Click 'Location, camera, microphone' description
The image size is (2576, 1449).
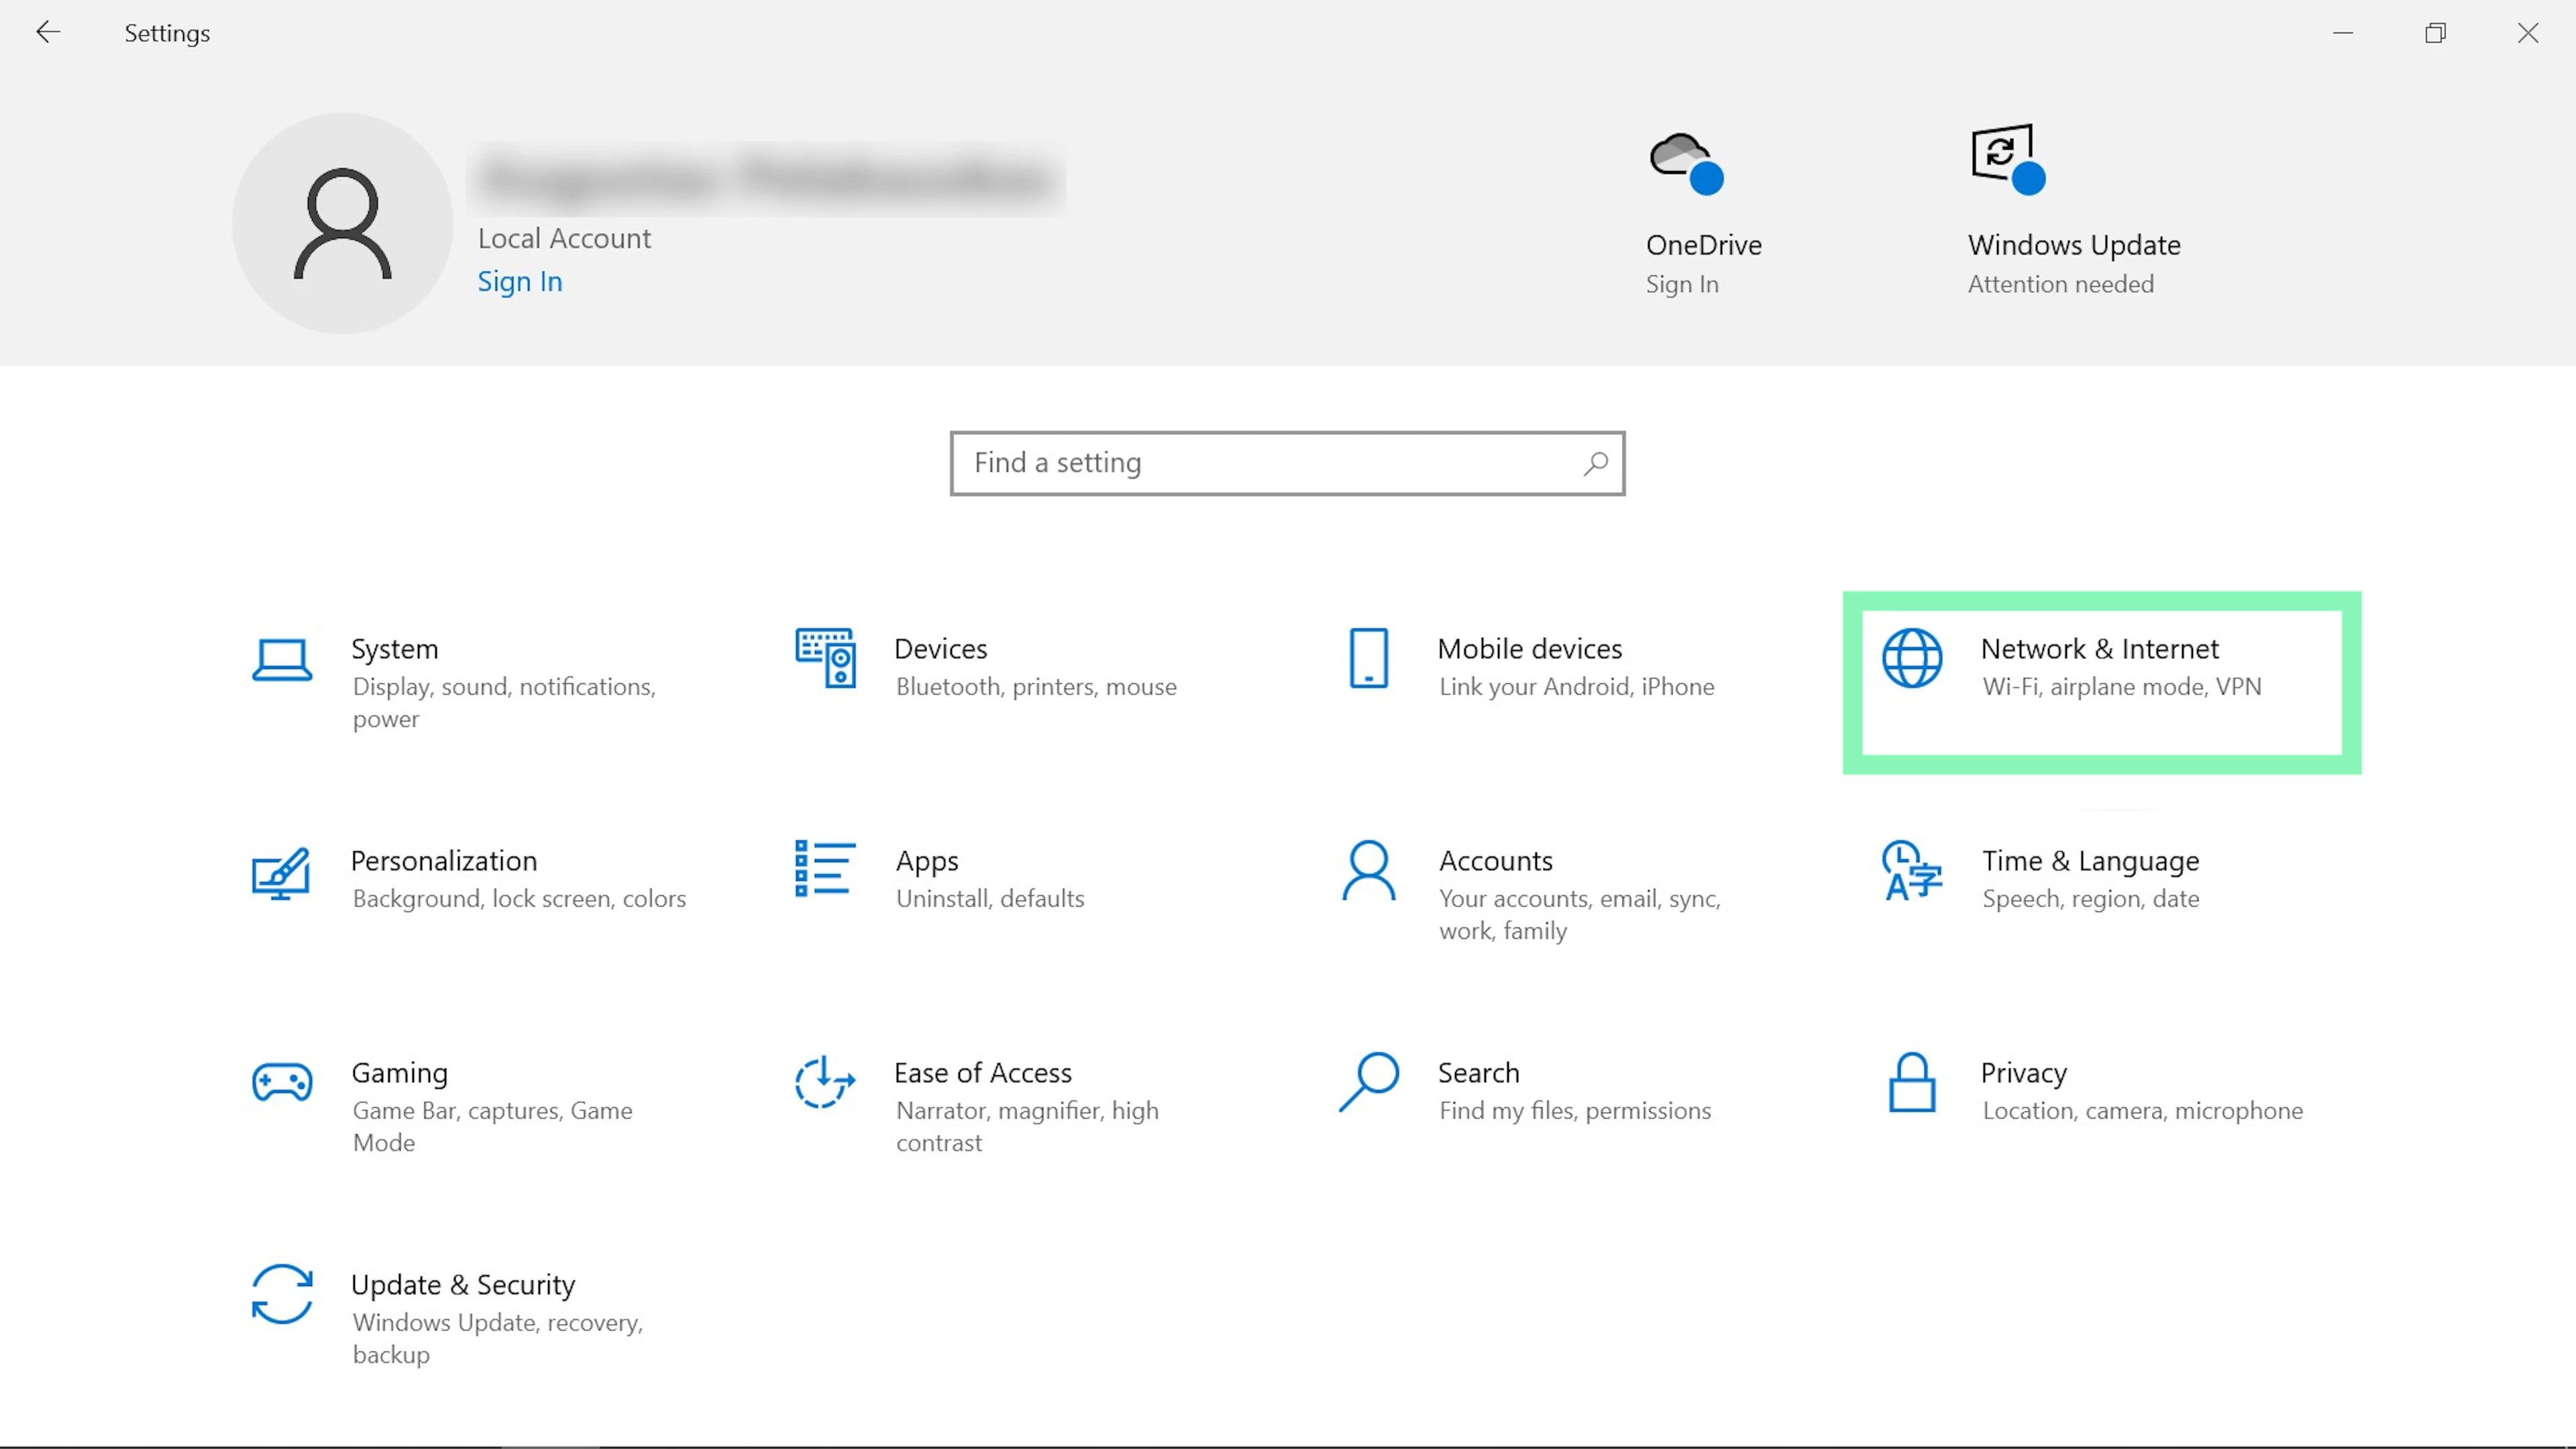pos(2143,1111)
